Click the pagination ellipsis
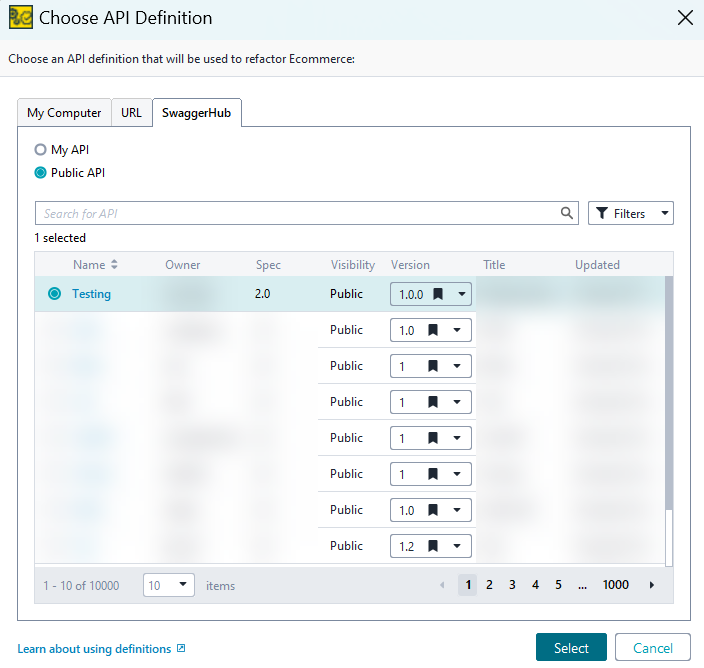Screen dimensions: 704x668 point(582,585)
